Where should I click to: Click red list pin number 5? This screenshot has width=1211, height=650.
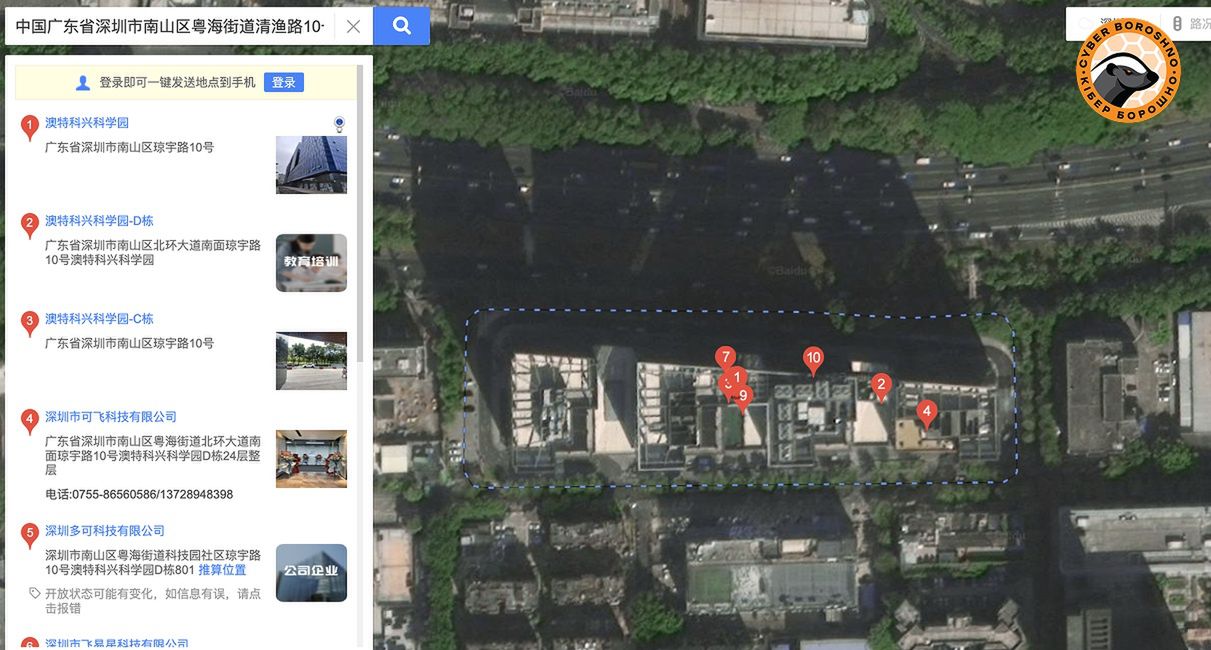point(30,534)
